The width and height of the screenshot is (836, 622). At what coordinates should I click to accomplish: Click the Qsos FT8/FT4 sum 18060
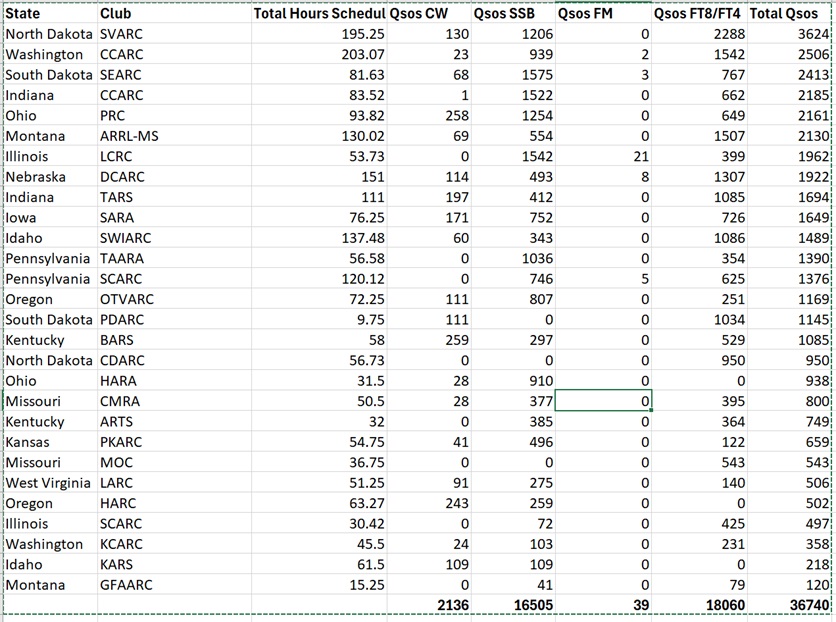700,605
